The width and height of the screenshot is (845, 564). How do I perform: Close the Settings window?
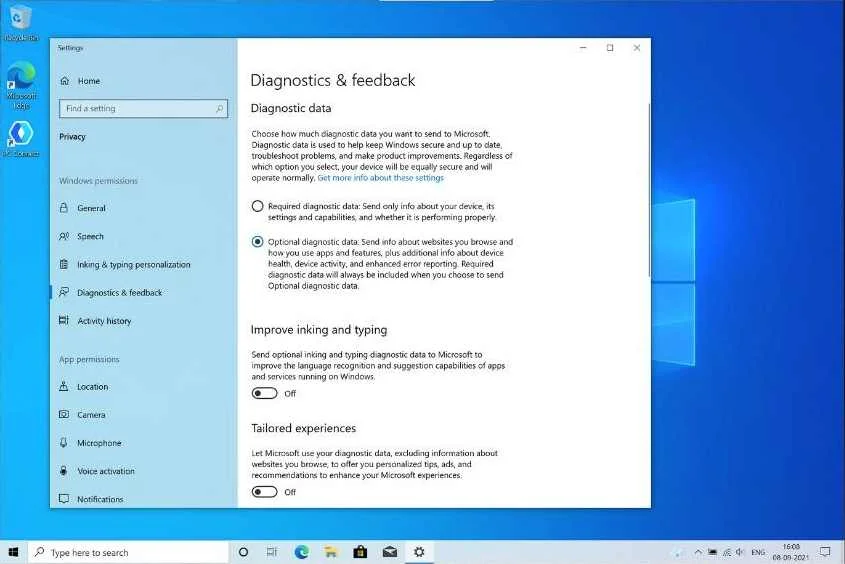tap(637, 48)
